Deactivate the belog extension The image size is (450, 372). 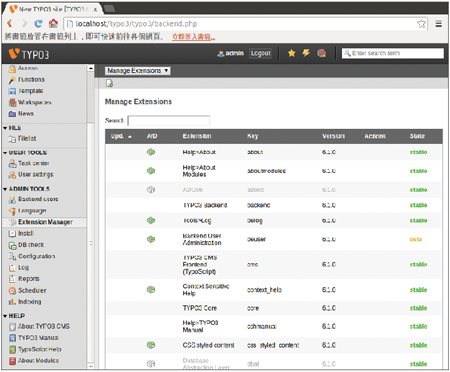coord(151,220)
